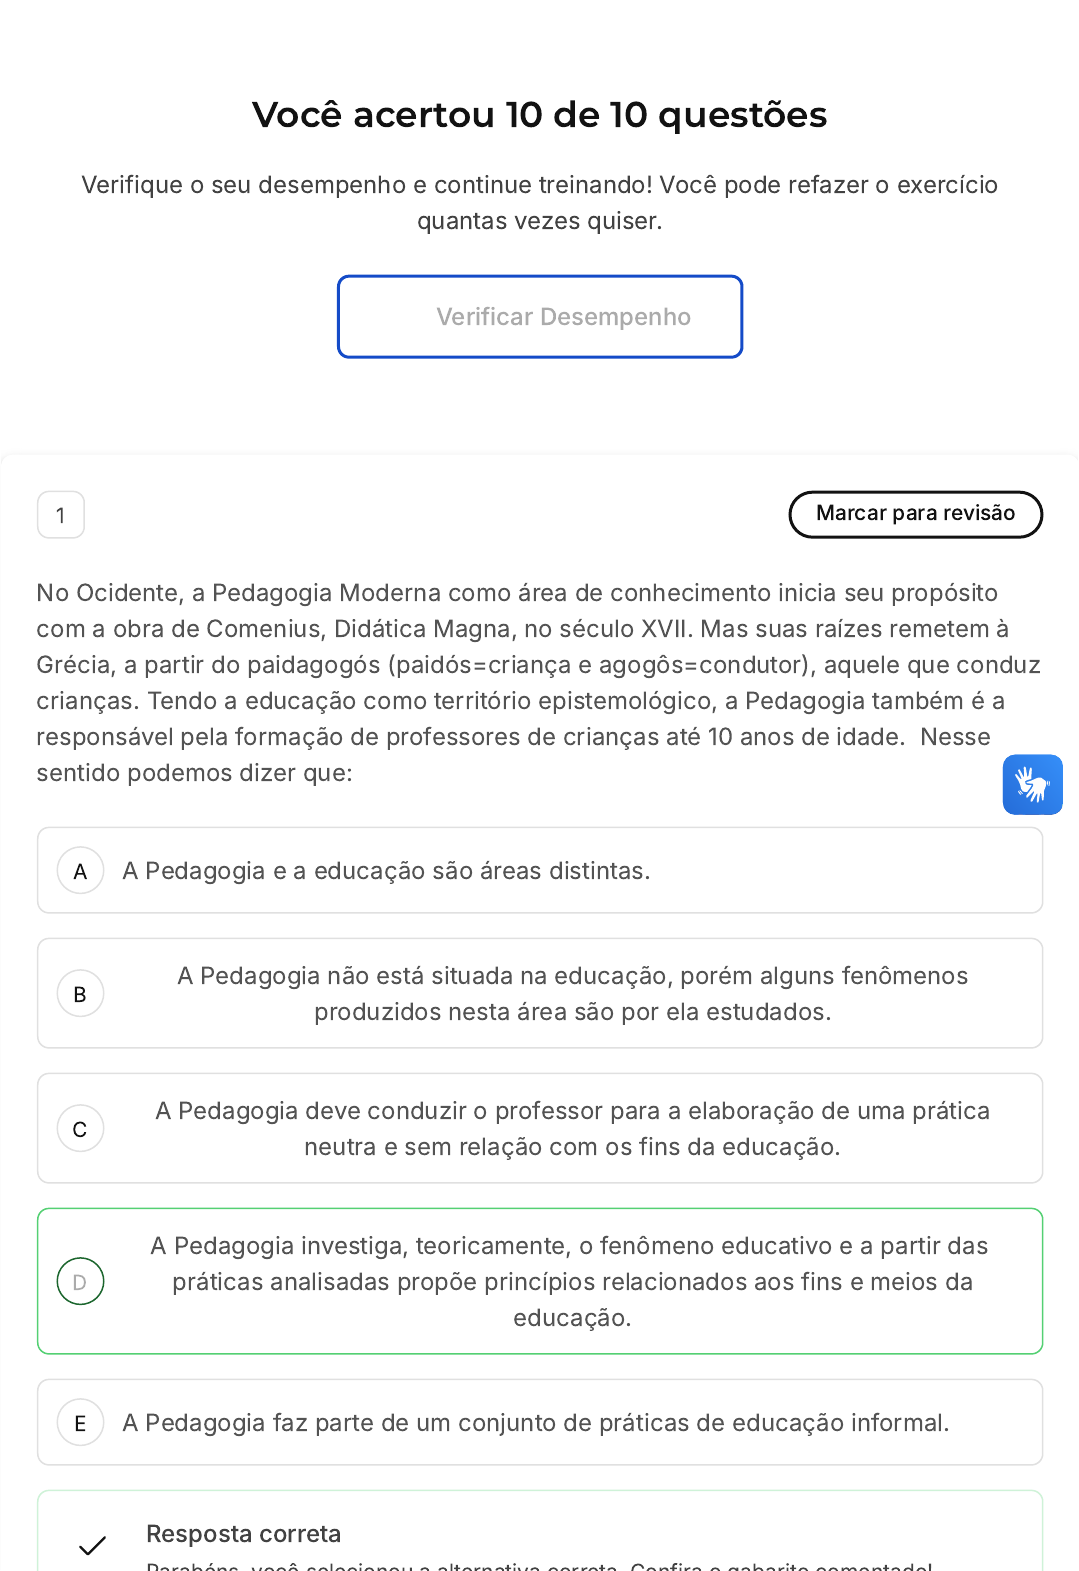Choose the letter C answer circle
The width and height of the screenshot is (1079, 1571).
(81, 1129)
